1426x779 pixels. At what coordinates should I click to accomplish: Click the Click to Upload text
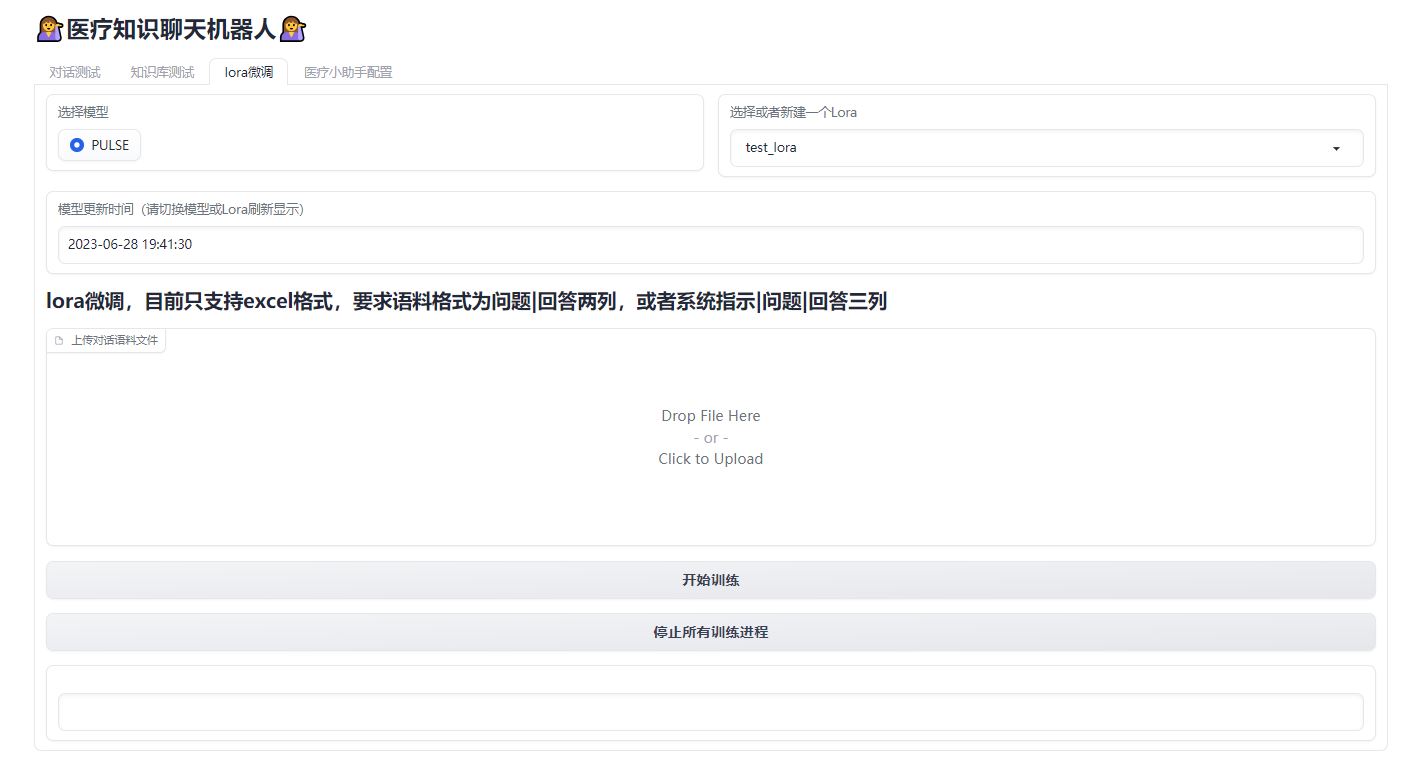(711, 459)
